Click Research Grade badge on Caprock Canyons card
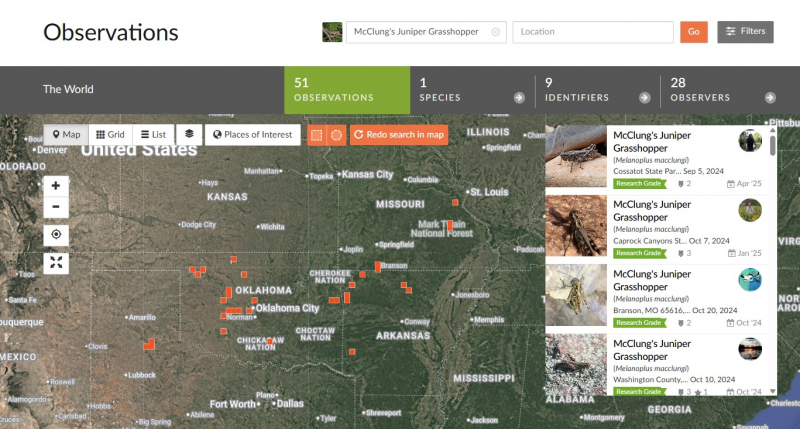Screen dimensions: 800x429 (640, 253)
